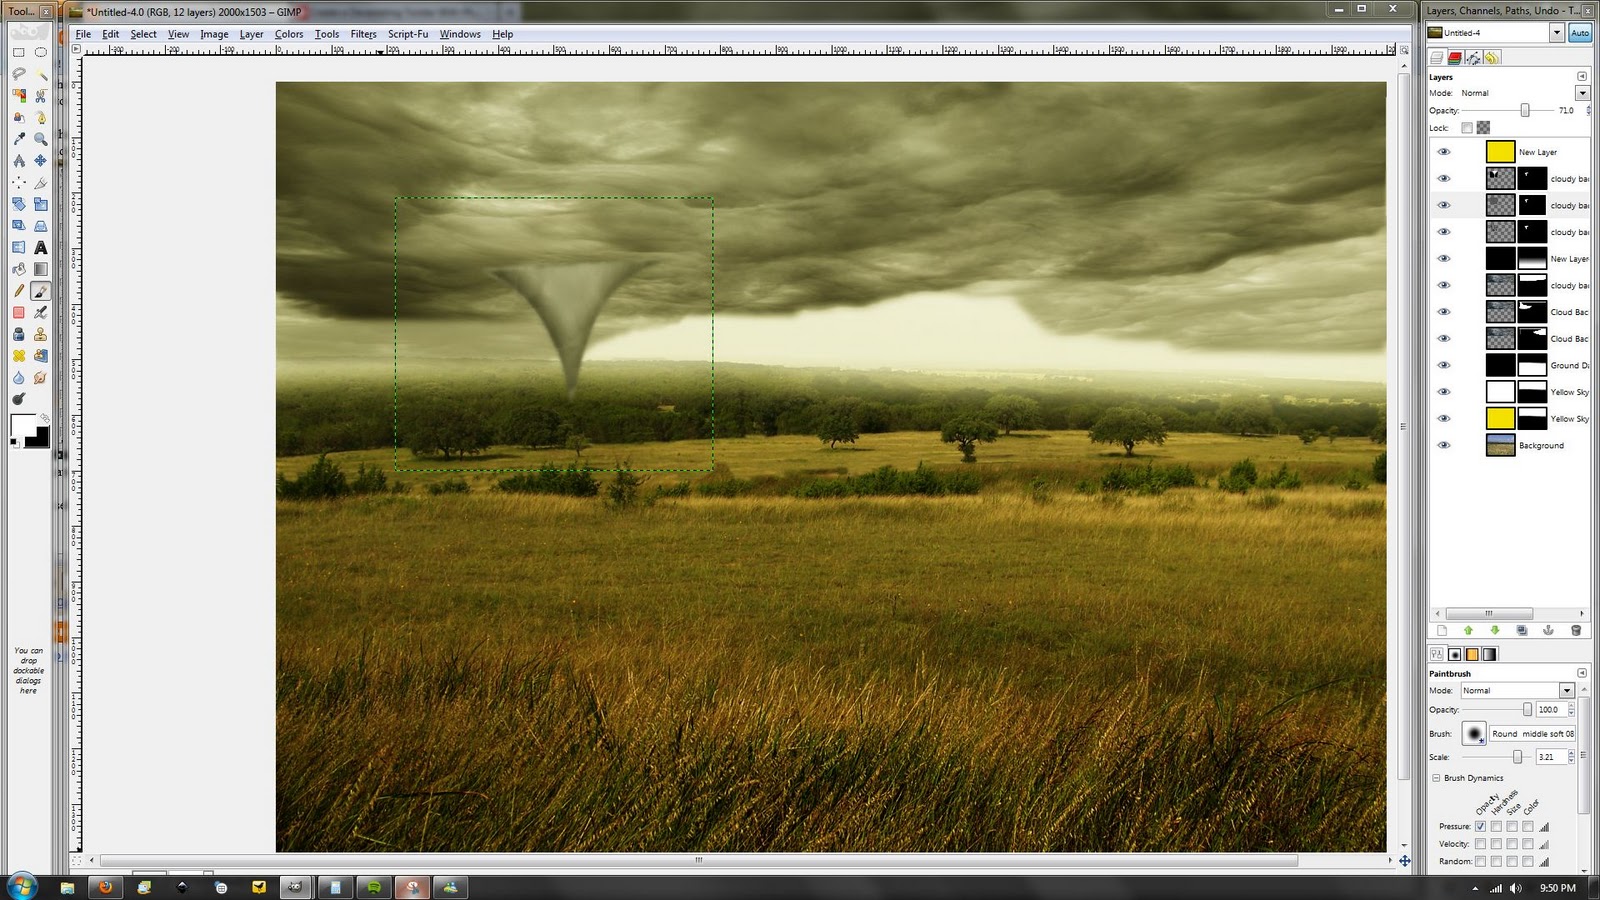Toggle visibility of the Ground layer

click(x=1444, y=365)
